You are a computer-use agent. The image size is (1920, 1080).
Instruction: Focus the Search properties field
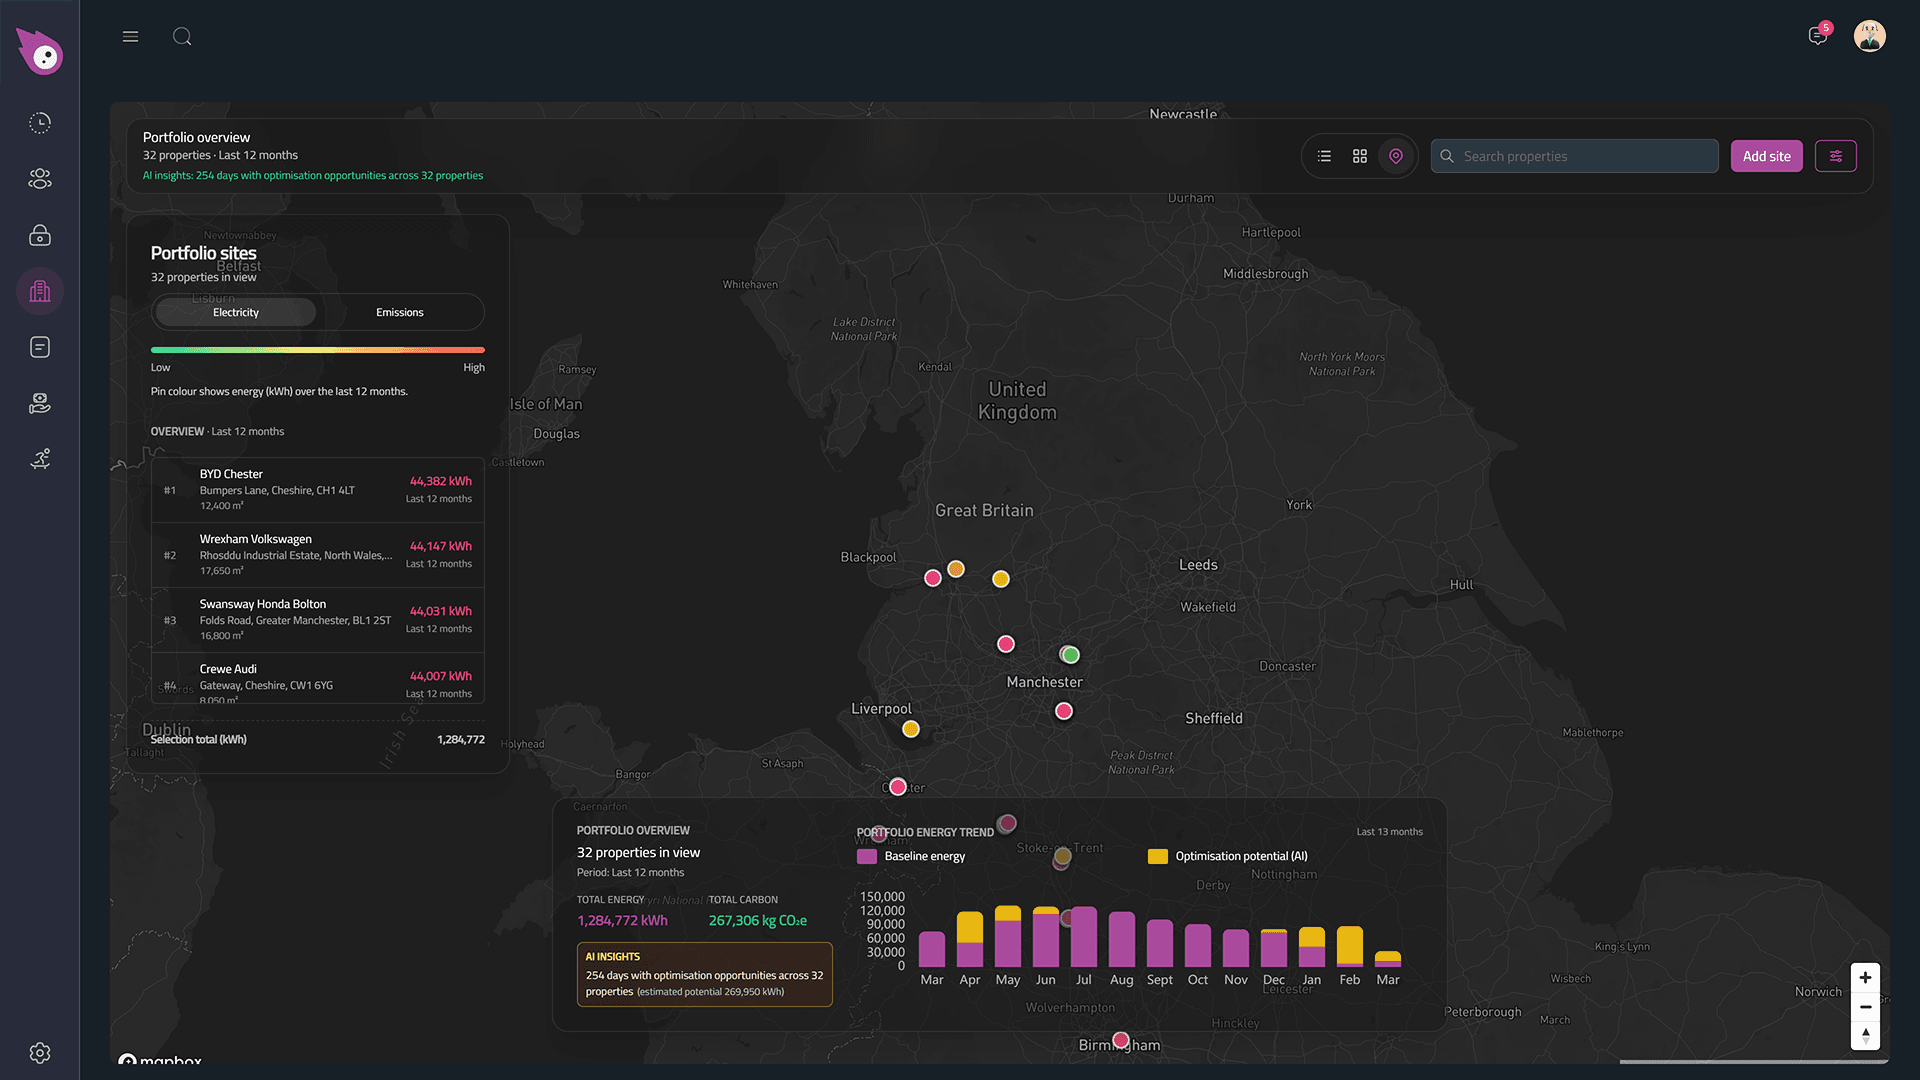click(x=1574, y=156)
